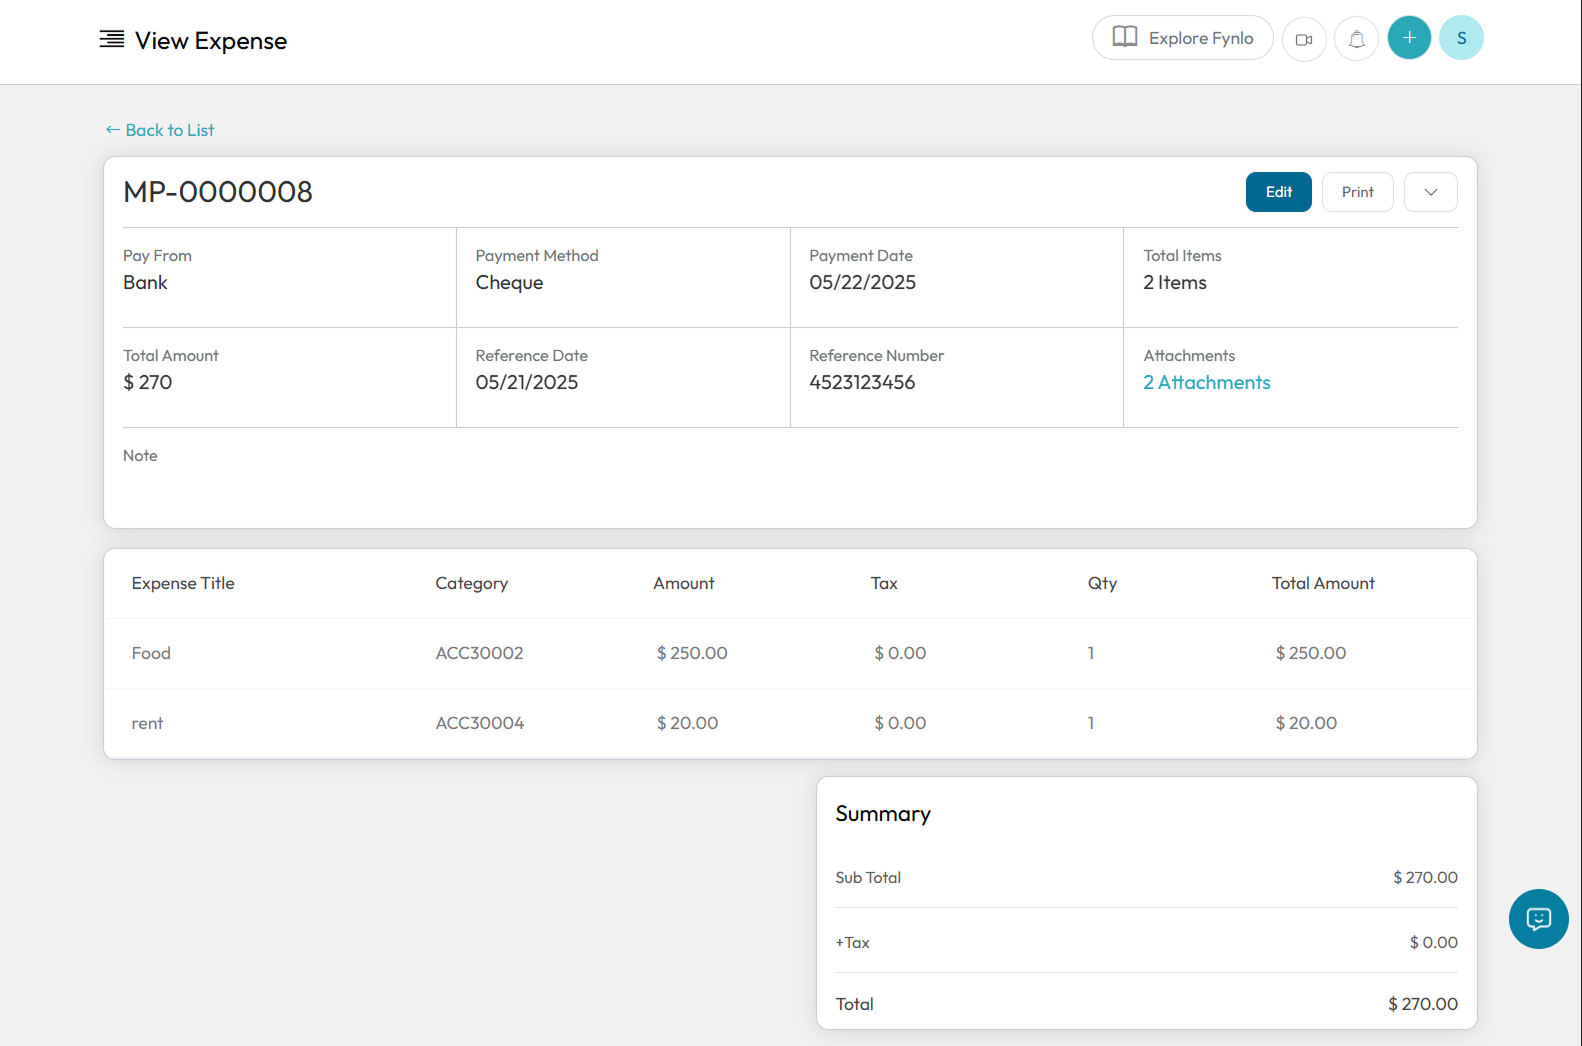Open the user profile avatar S

[x=1461, y=38]
